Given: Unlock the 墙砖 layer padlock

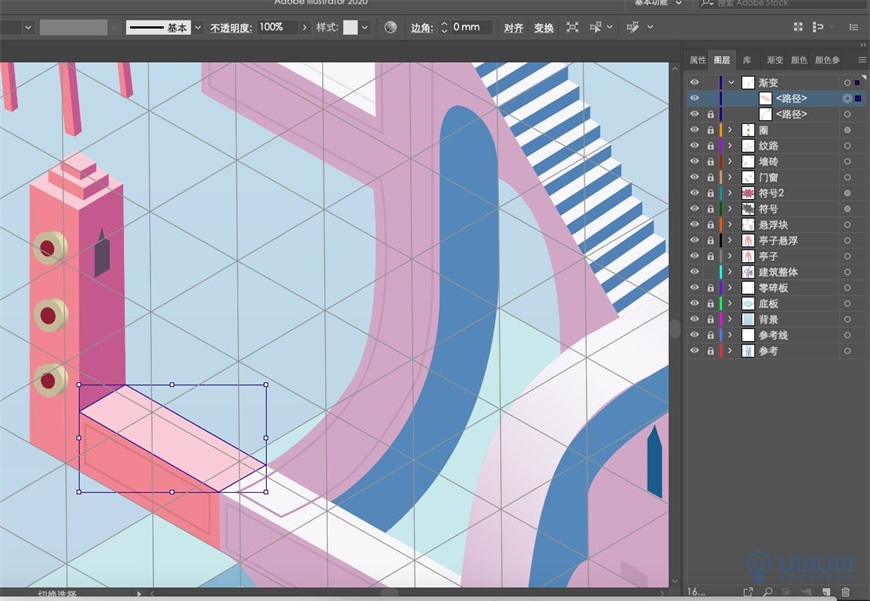Looking at the screenshot, I should (711, 161).
